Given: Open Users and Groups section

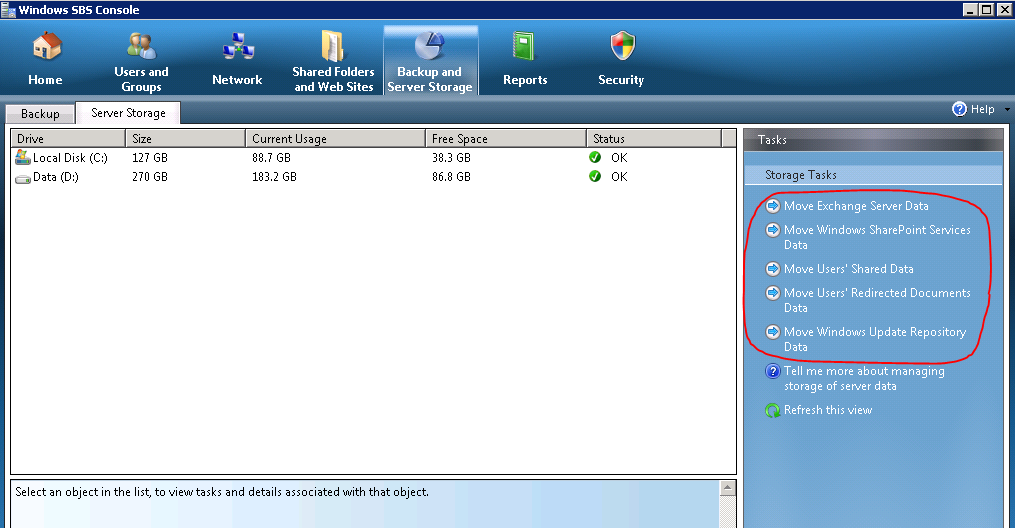Looking at the screenshot, I should coord(141,48).
